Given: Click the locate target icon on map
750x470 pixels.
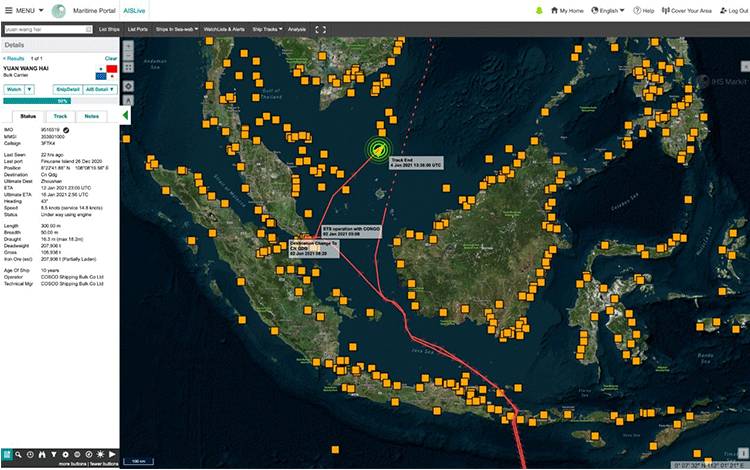Looking at the screenshot, I should 128,87.
